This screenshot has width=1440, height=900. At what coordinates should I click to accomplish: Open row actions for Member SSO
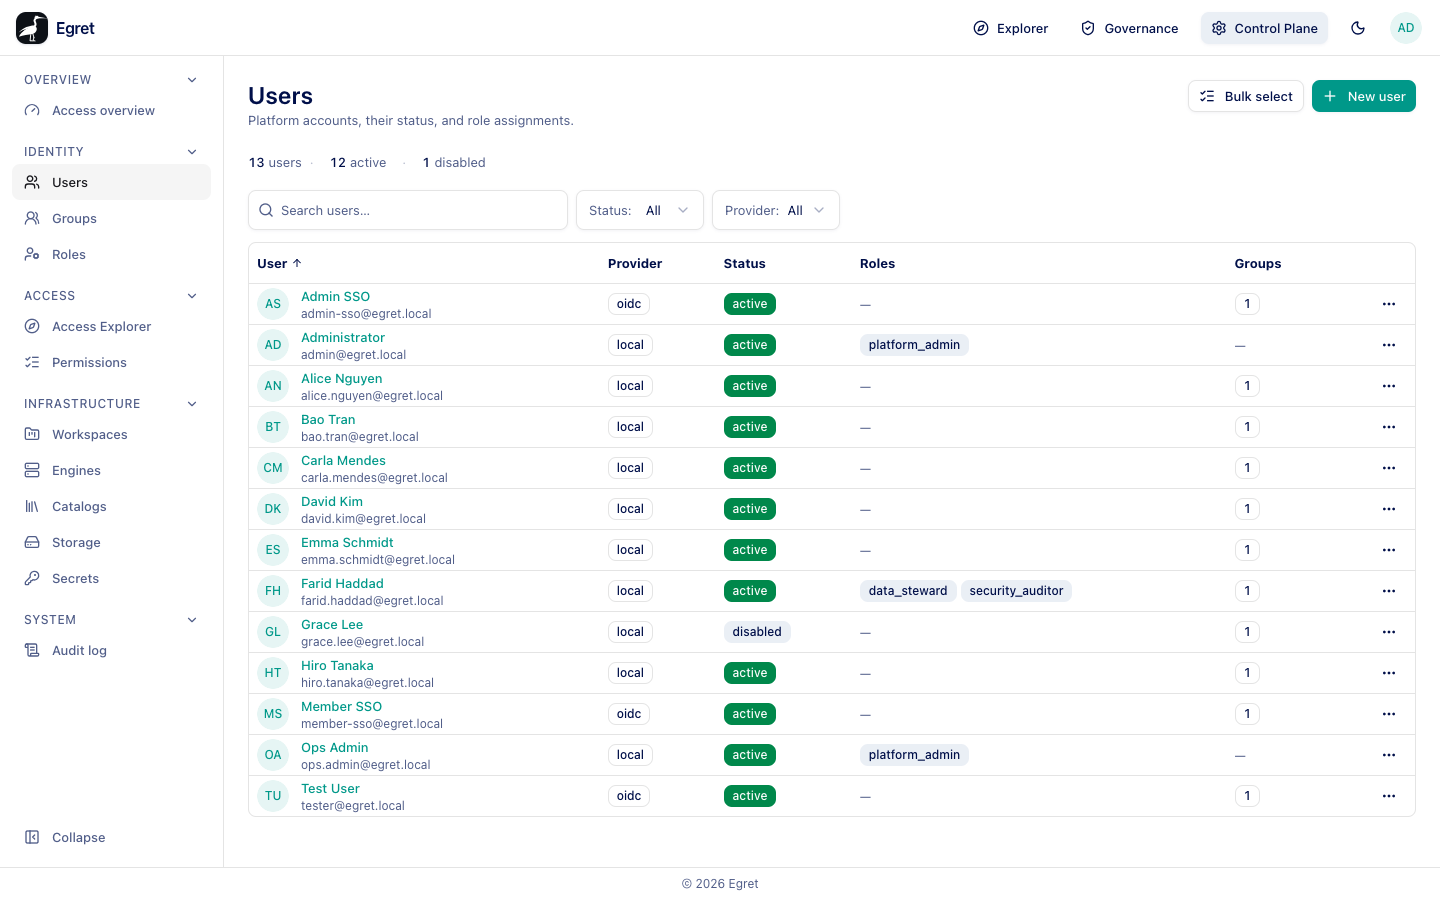[1389, 714]
